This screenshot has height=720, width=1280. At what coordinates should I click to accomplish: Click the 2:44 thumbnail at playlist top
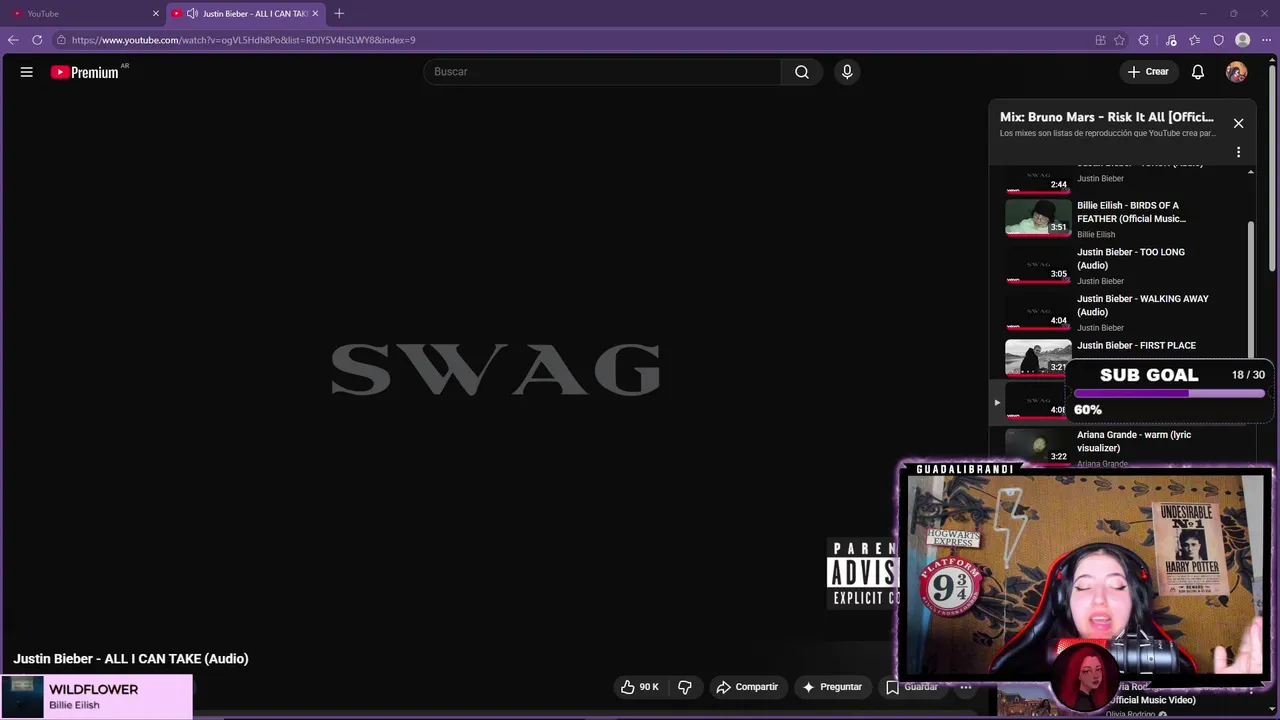tap(1038, 179)
